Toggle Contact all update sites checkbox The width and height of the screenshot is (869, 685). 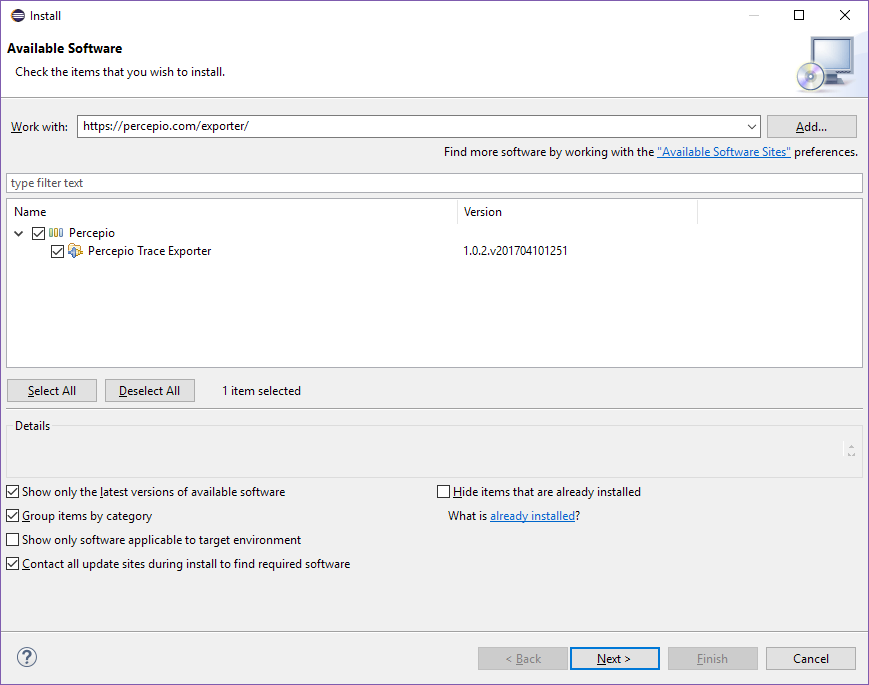(13, 564)
